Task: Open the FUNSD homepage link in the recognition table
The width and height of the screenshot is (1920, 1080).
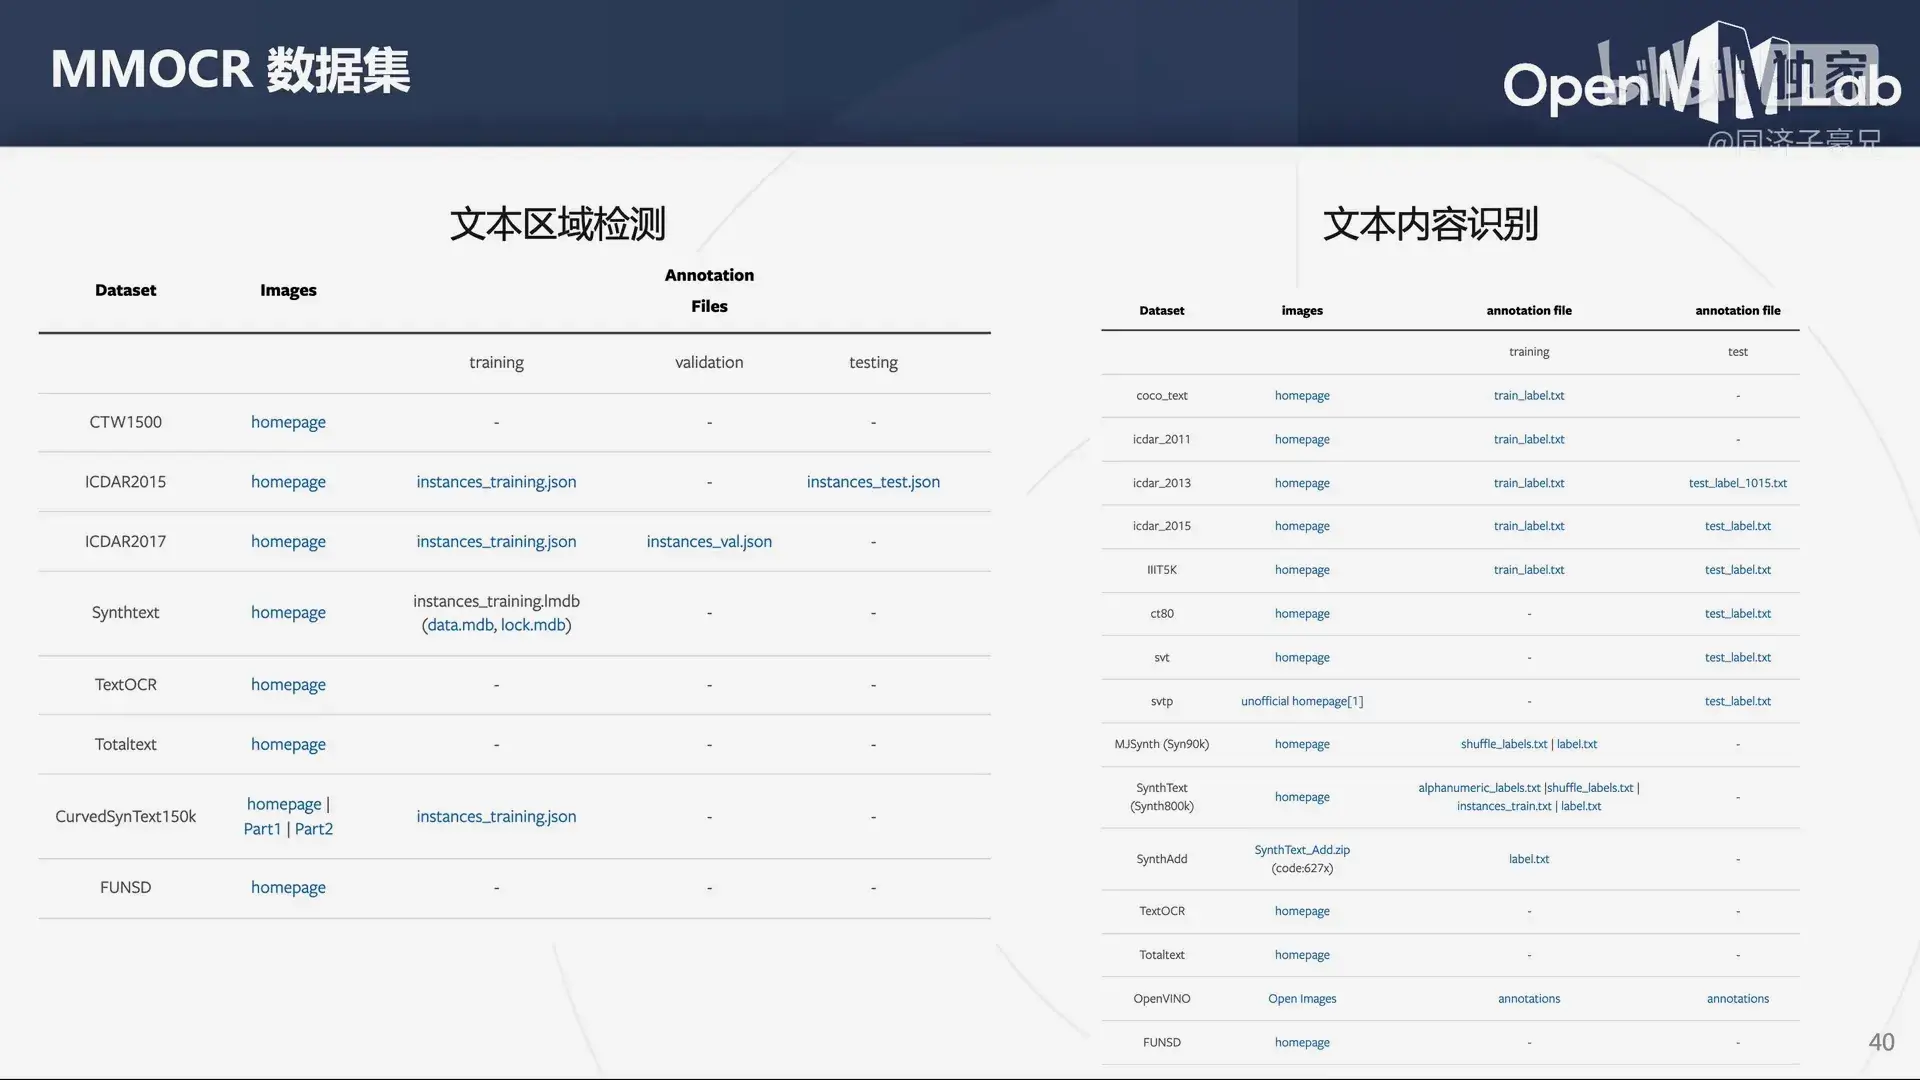Action: pyautogui.click(x=1302, y=1043)
